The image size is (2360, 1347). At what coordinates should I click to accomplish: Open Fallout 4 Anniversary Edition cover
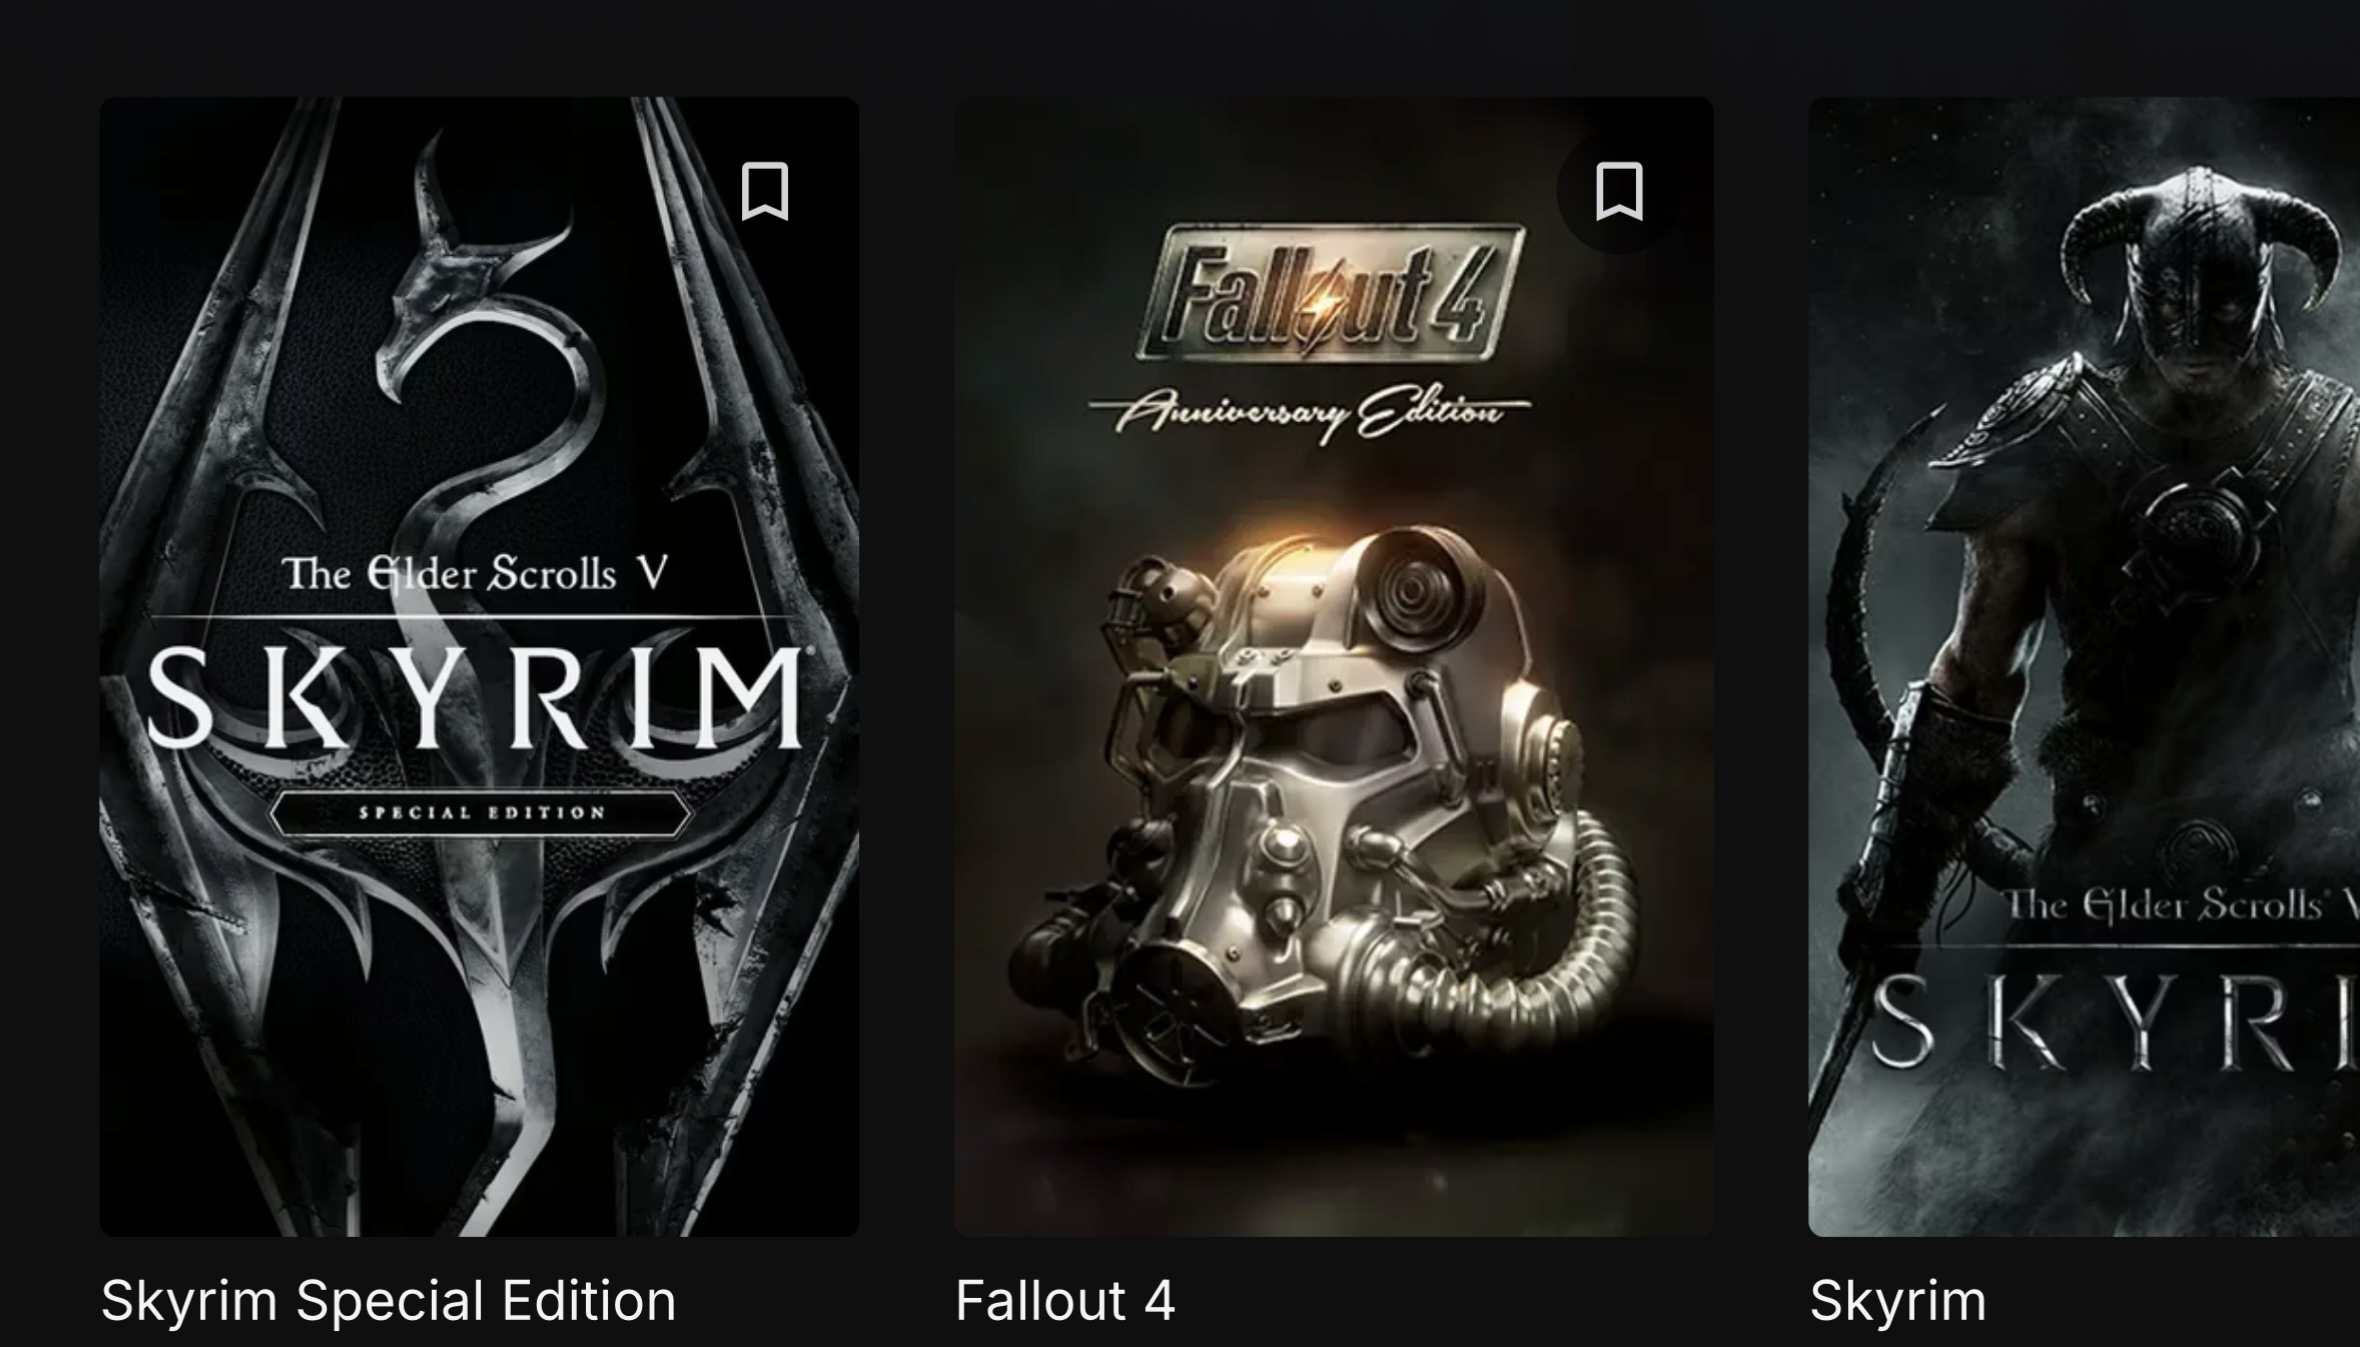[1334, 667]
